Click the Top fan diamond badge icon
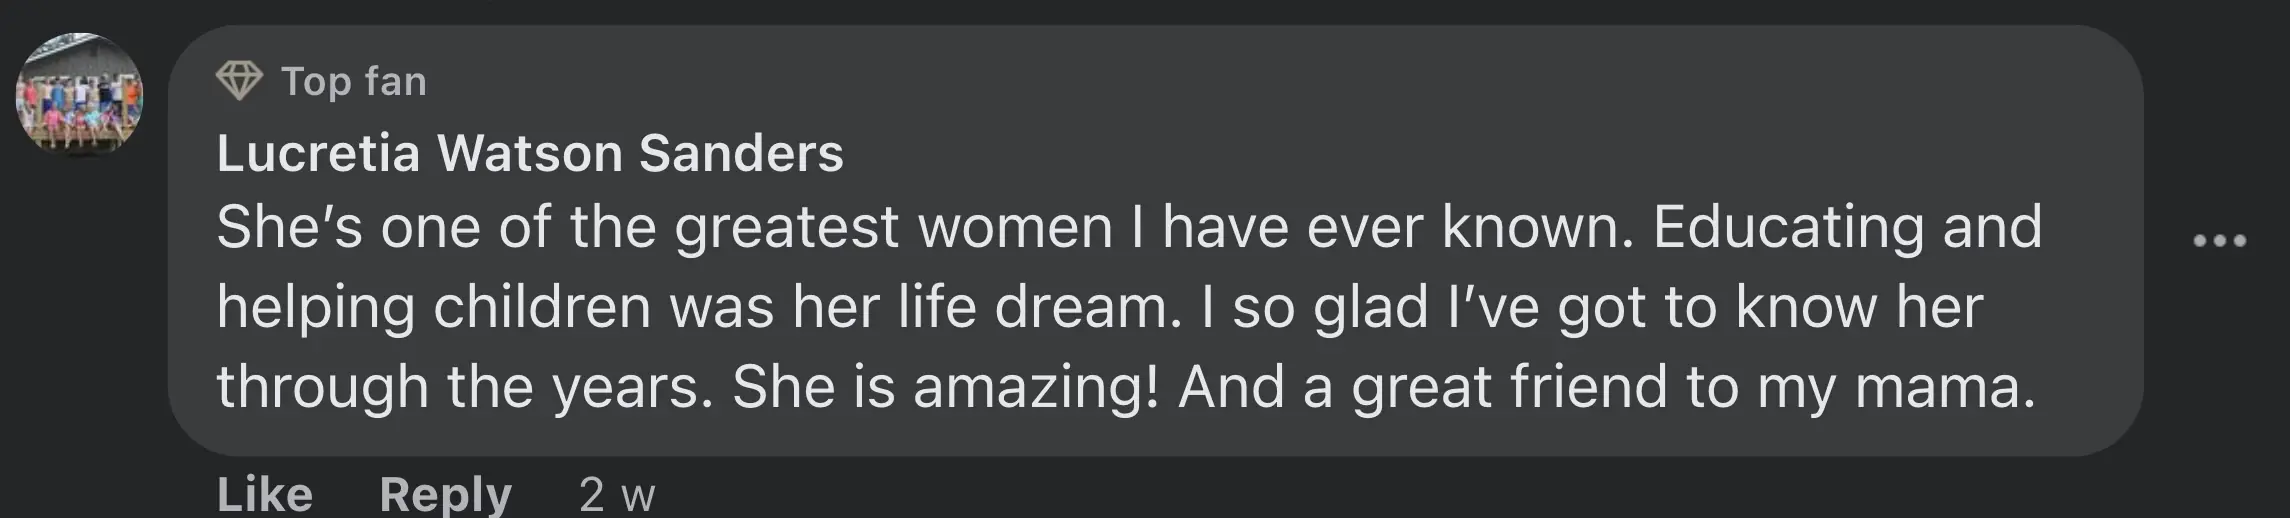The width and height of the screenshot is (2290, 518). point(239,81)
